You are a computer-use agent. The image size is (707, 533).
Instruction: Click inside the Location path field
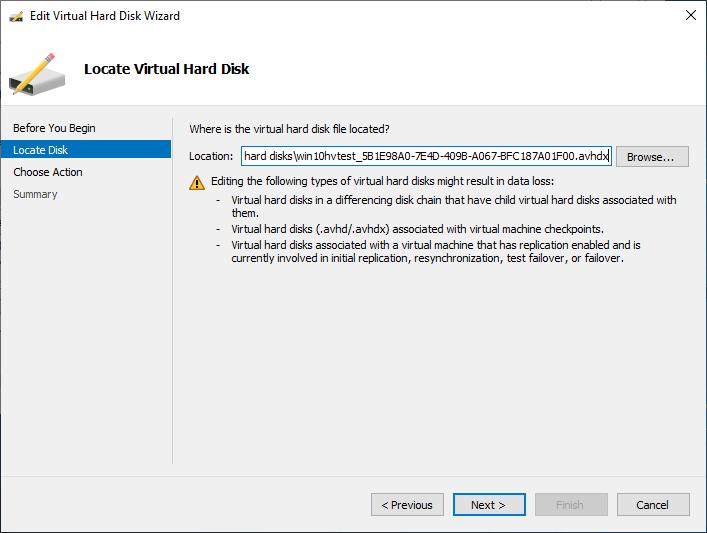click(426, 156)
